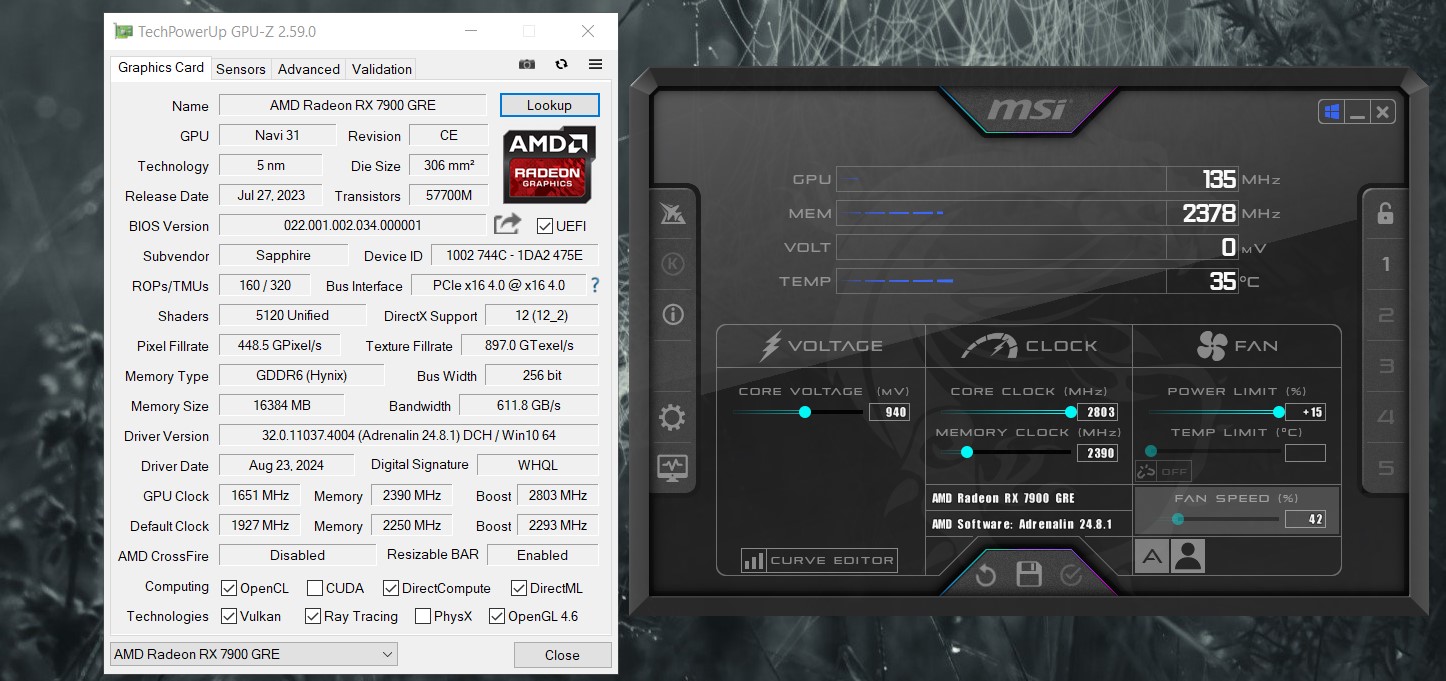Image resolution: width=1446 pixels, height=681 pixels.
Task: Adjust the Core Voltage slider handle
Action: [x=805, y=412]
